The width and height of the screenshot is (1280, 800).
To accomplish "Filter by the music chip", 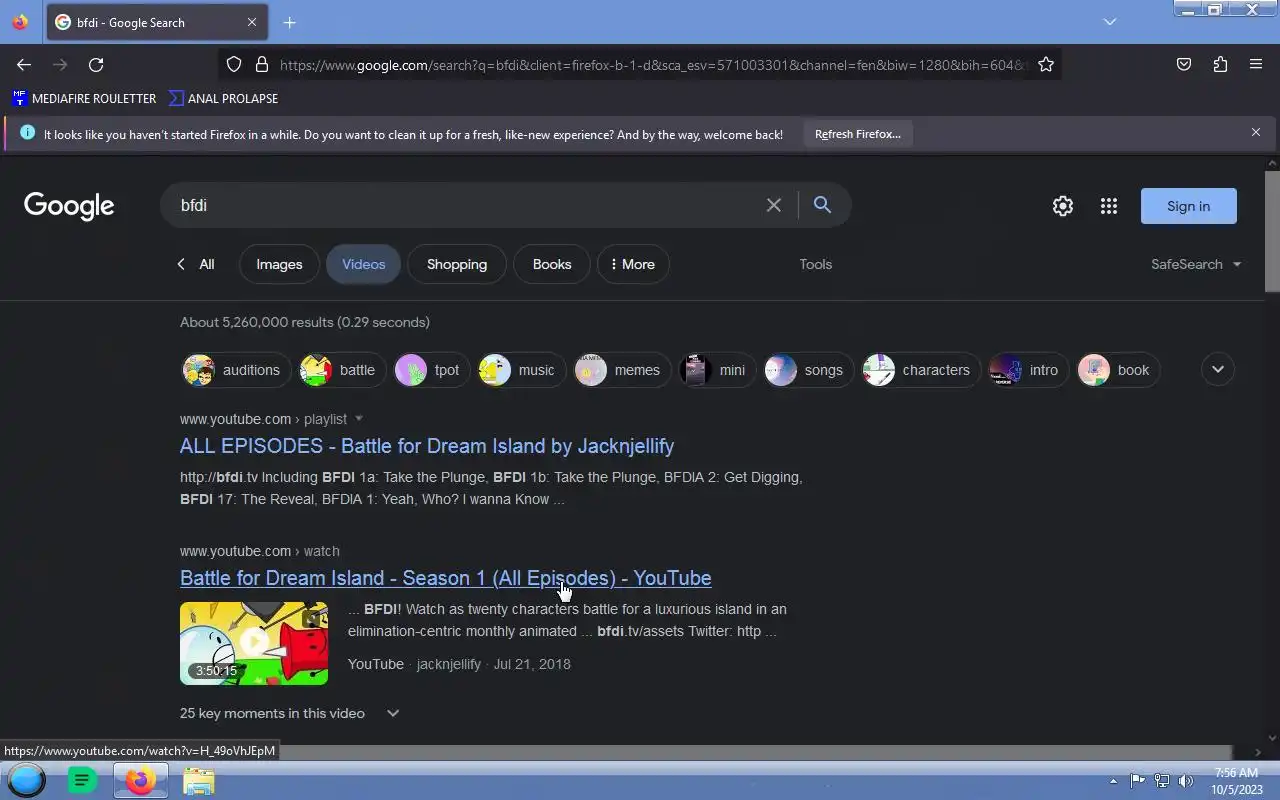I will pos(521,370).
